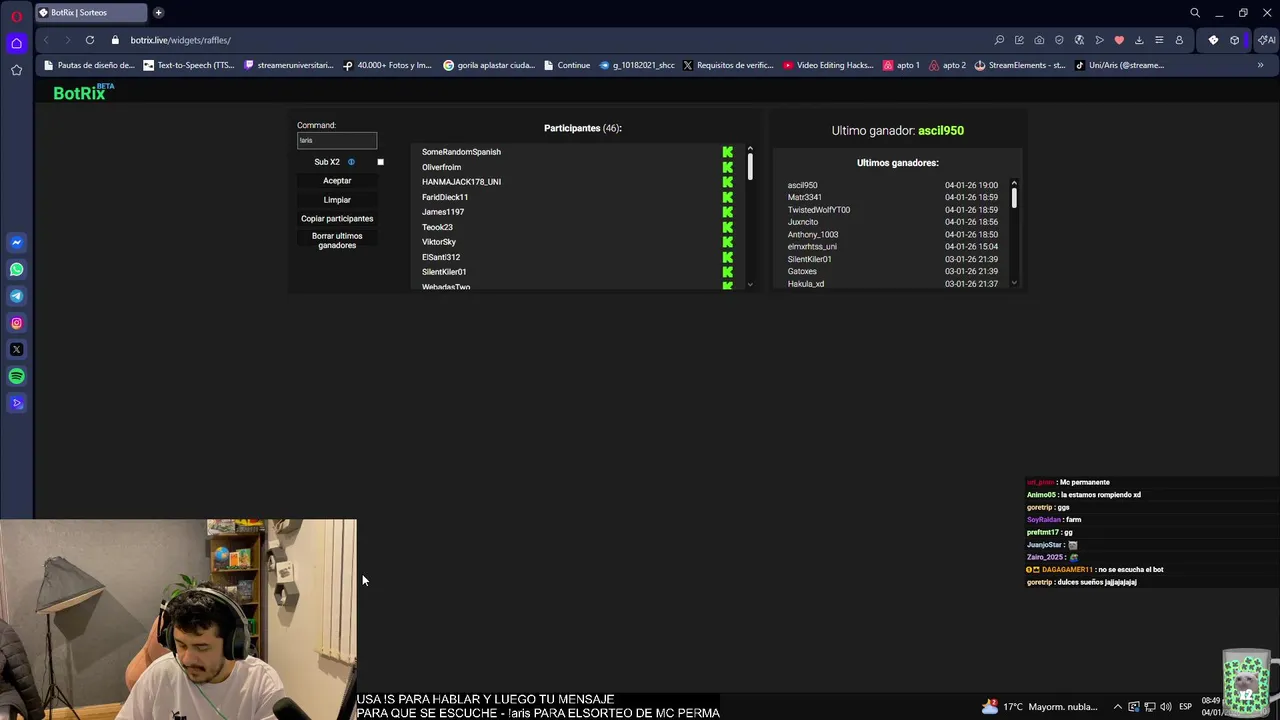
Task: Click participants list scrollbar thumb
Action: tap(750, 166)
